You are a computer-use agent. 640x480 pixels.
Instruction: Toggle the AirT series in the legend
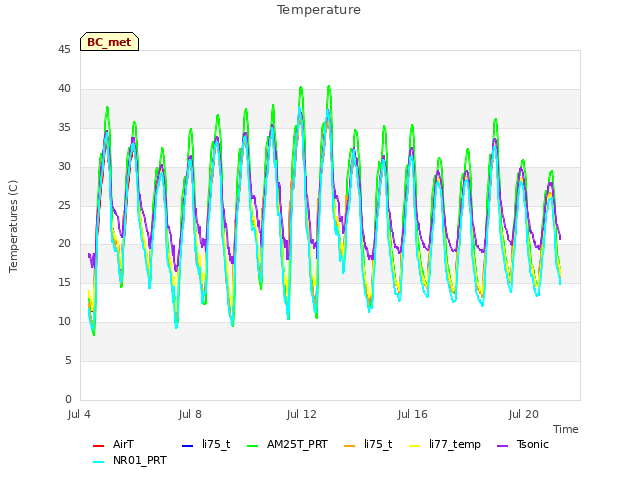coord(123,444)
